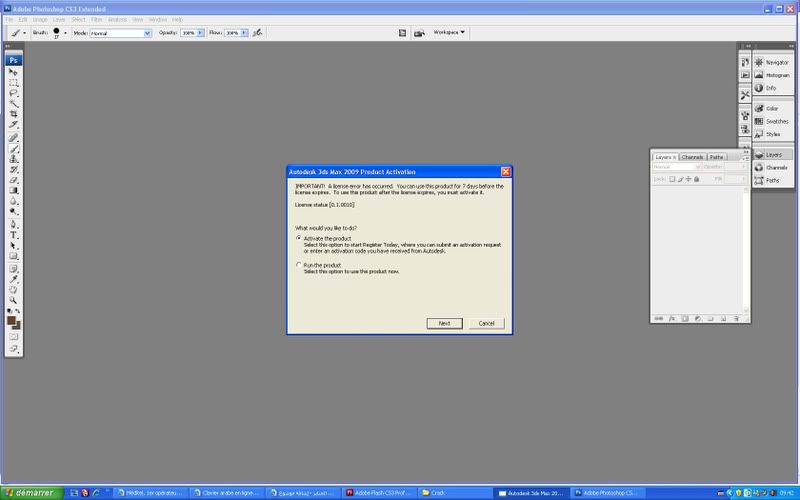Open Layers blend mode dropdown

point(677,167)
